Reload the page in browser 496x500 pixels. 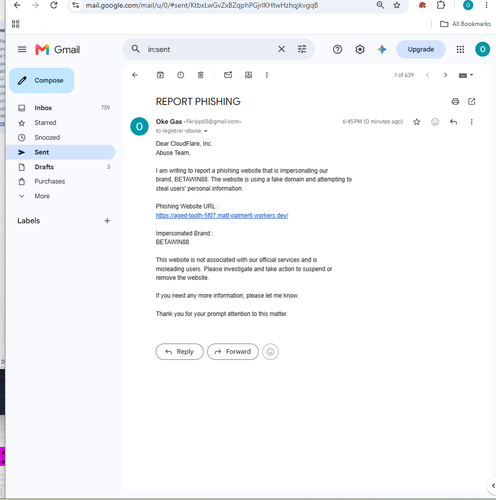pos(54,5)
